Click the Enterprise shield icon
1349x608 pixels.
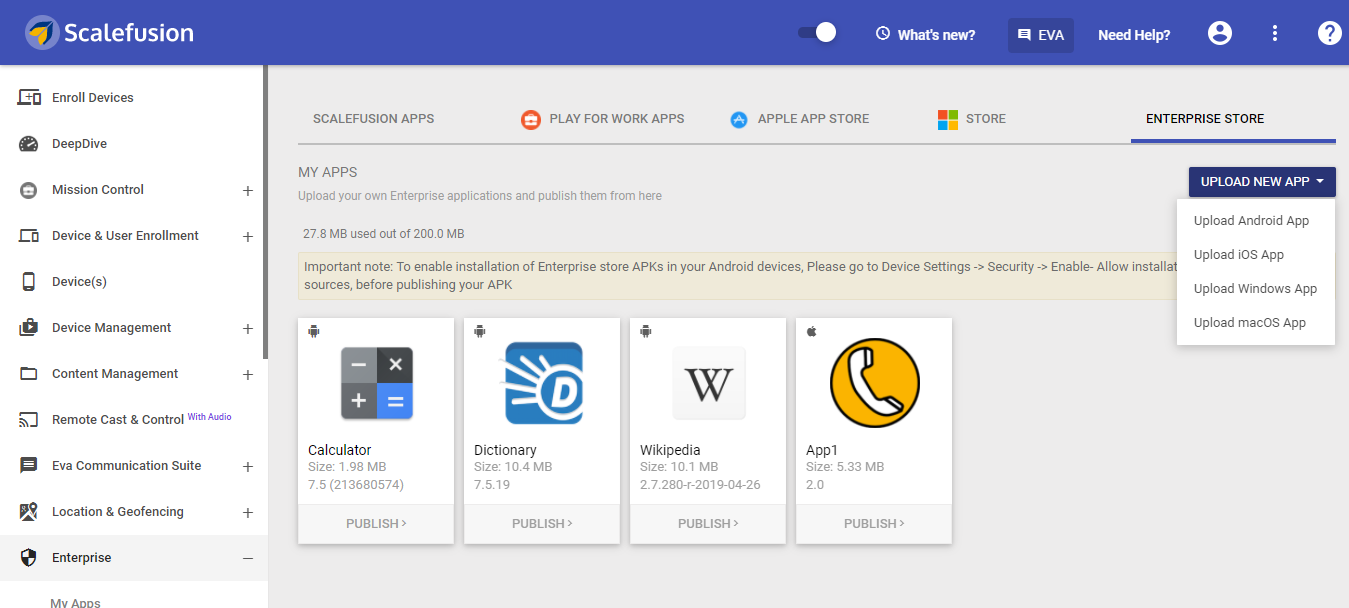29,557
